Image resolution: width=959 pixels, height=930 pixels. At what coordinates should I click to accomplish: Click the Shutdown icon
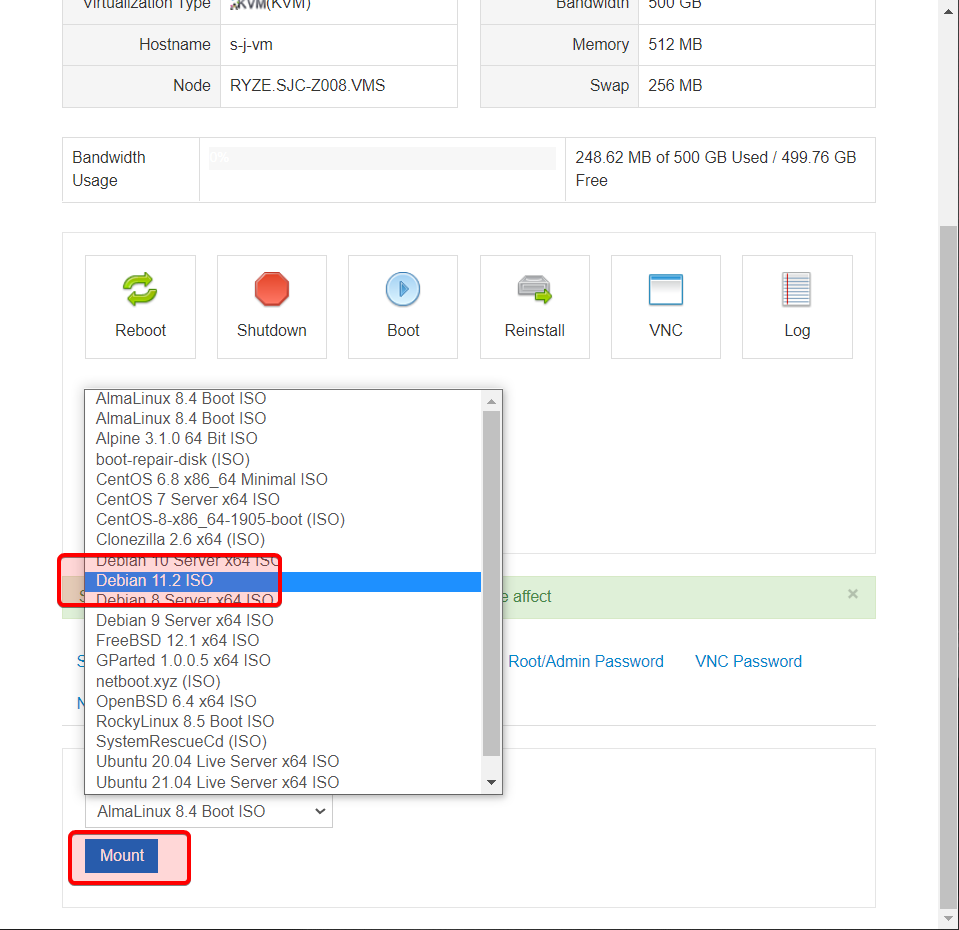click(x=271, y=290)
